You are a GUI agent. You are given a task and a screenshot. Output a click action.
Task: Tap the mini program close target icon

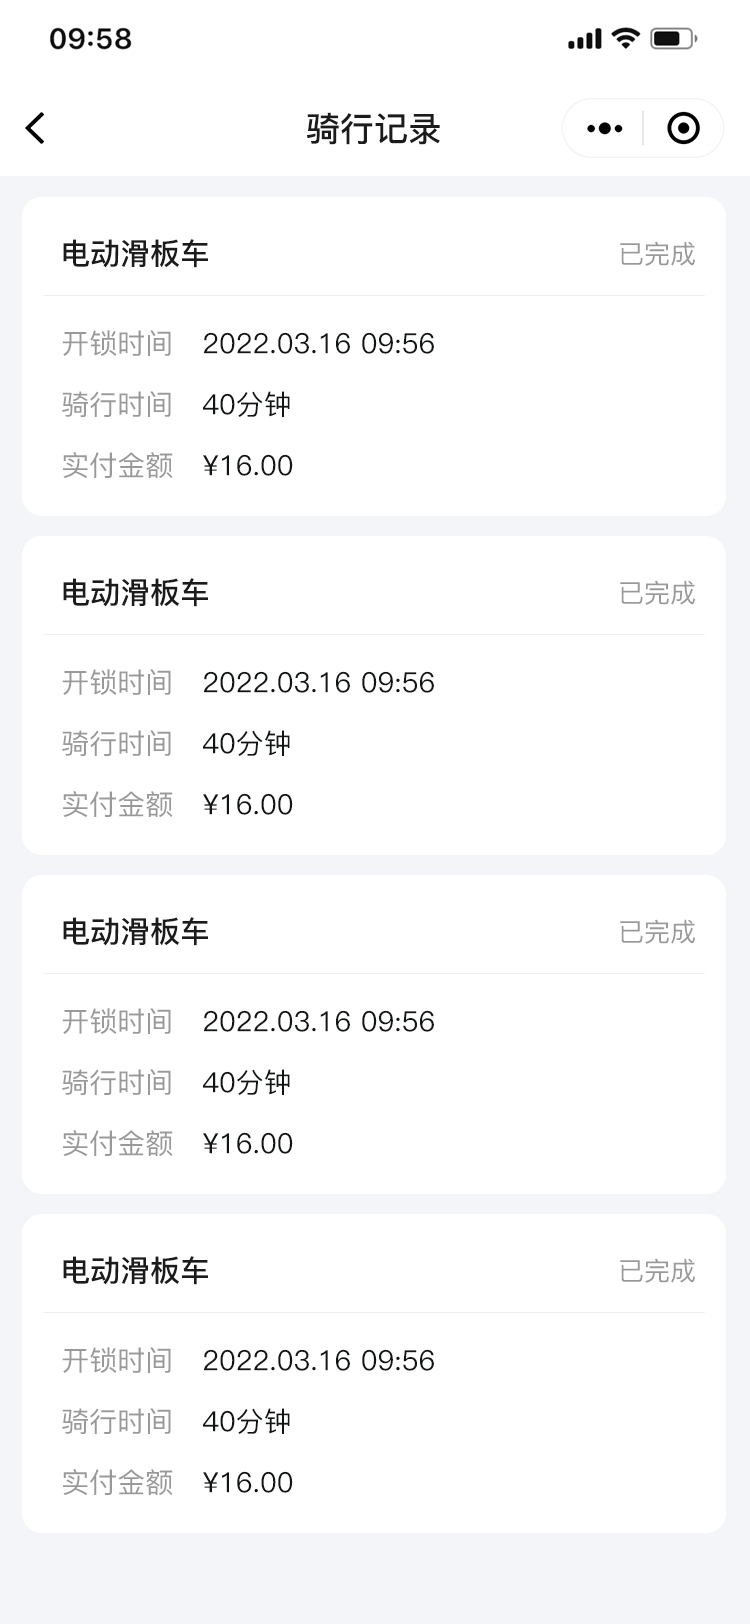(x=683, y=128)
